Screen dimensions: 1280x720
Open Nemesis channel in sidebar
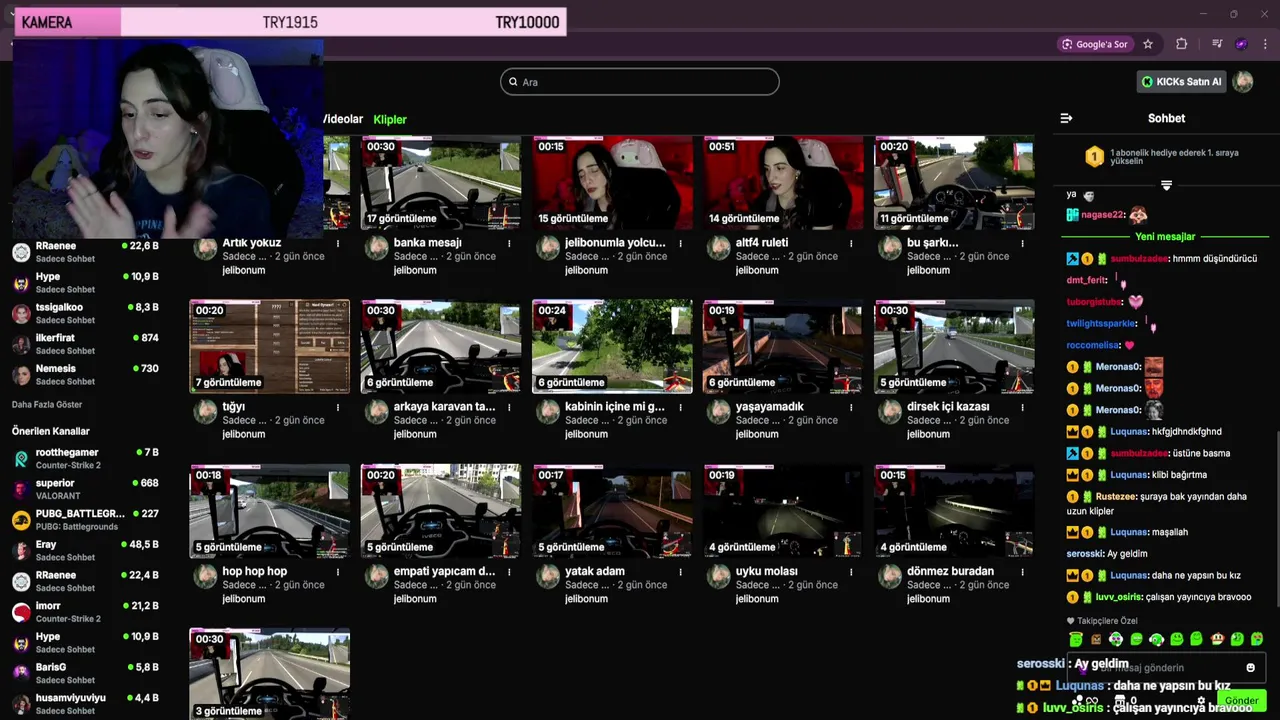(85, 375)
